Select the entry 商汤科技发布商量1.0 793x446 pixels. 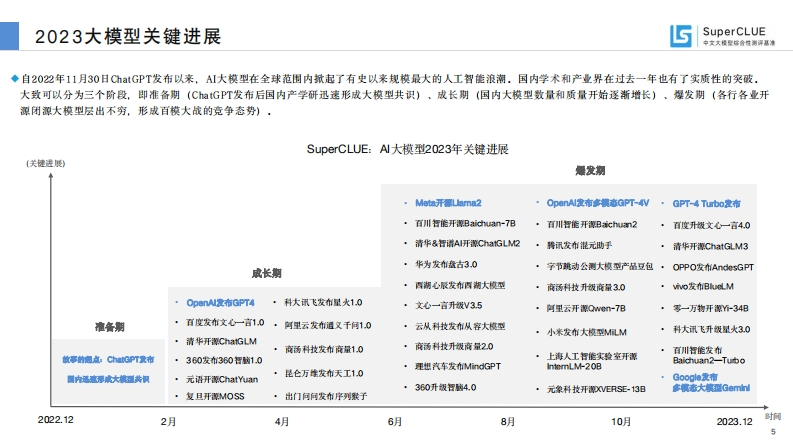click(324, 349)
